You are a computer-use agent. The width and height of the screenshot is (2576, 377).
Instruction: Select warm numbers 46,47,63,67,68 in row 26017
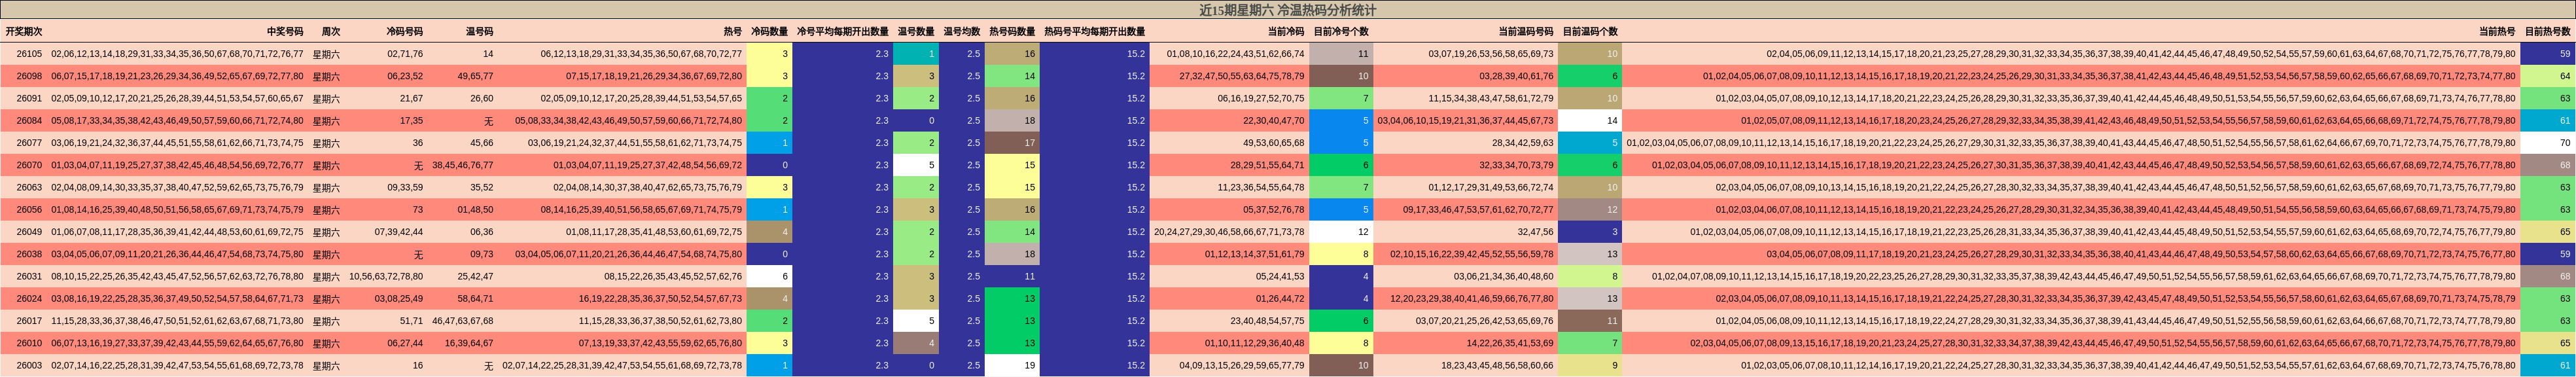(x=462, y=321)
